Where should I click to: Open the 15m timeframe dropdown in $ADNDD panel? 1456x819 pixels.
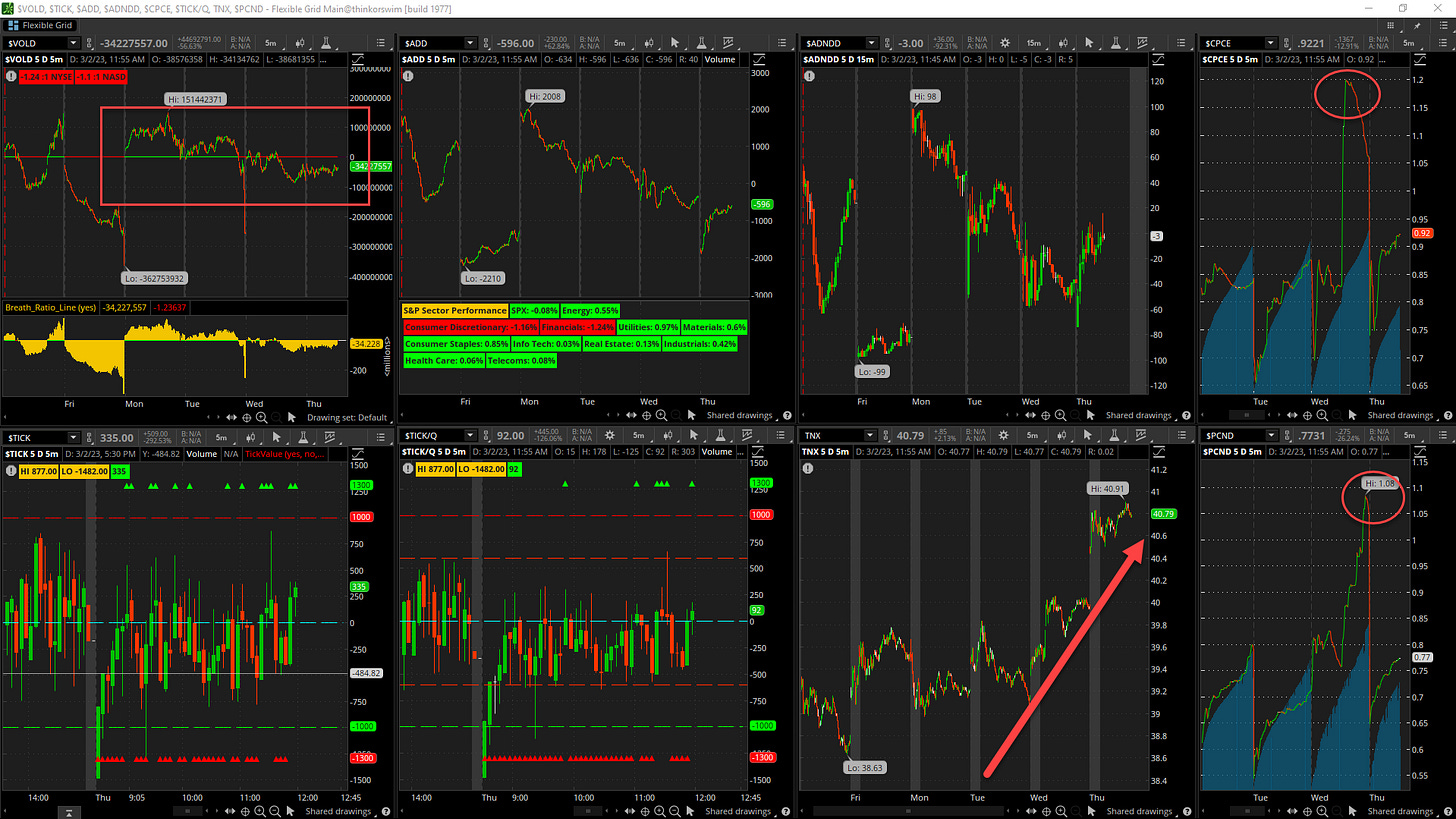[1034, 43]
